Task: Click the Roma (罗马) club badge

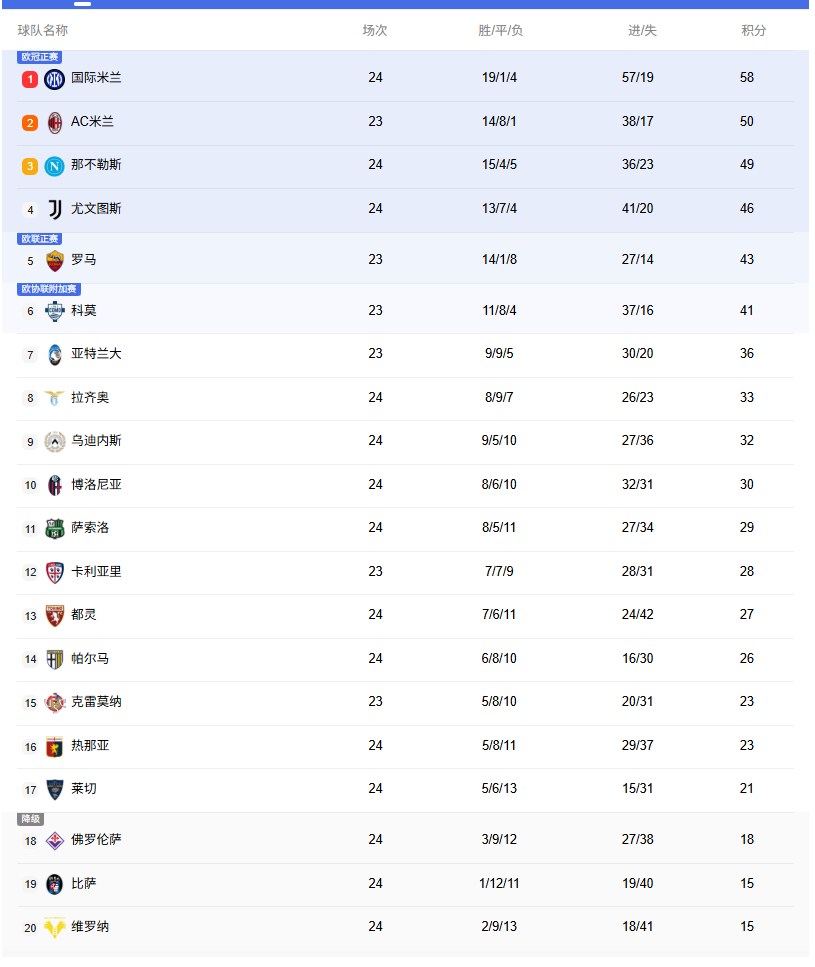Action: point(55,260)
